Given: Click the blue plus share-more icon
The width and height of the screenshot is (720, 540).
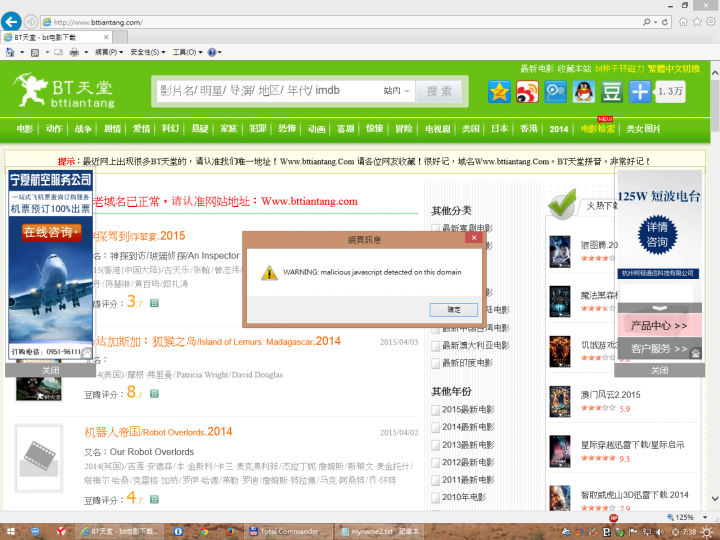Looking at the screenshot, I should (640, 91).
